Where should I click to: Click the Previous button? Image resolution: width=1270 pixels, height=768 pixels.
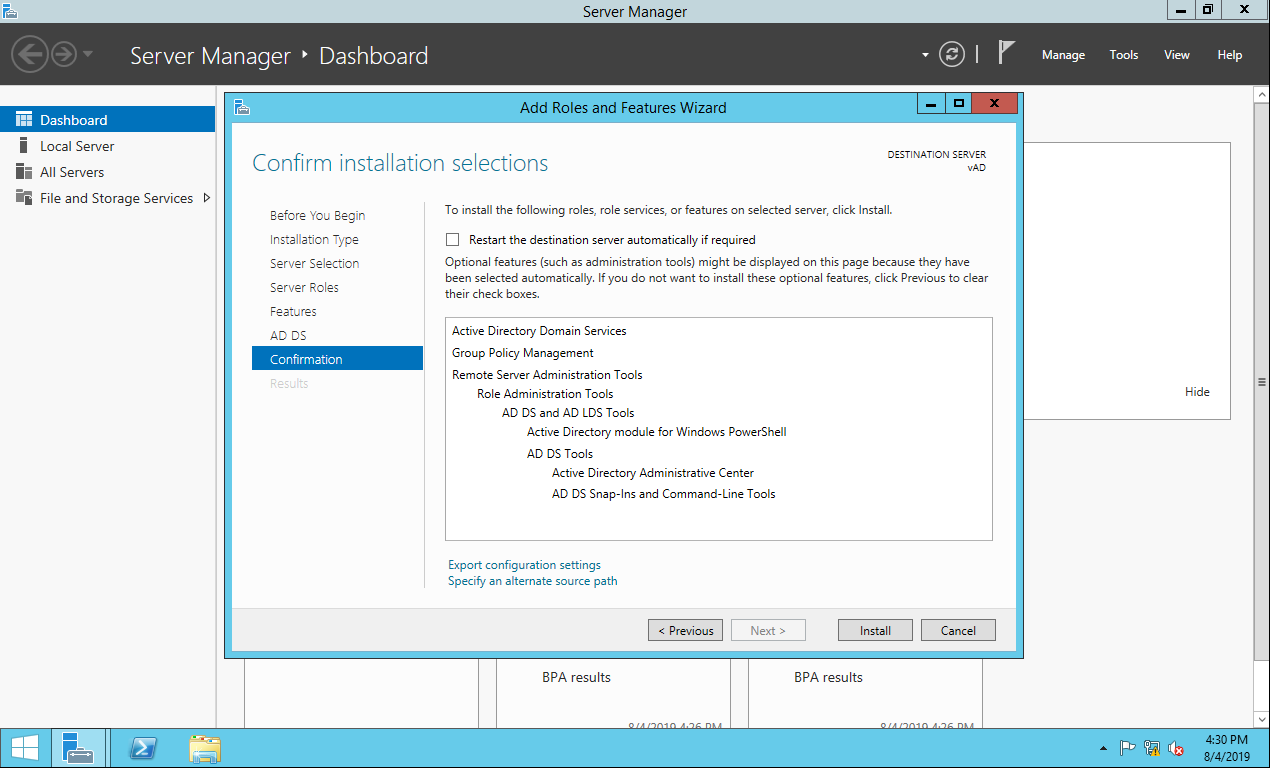tap(685, 630)
